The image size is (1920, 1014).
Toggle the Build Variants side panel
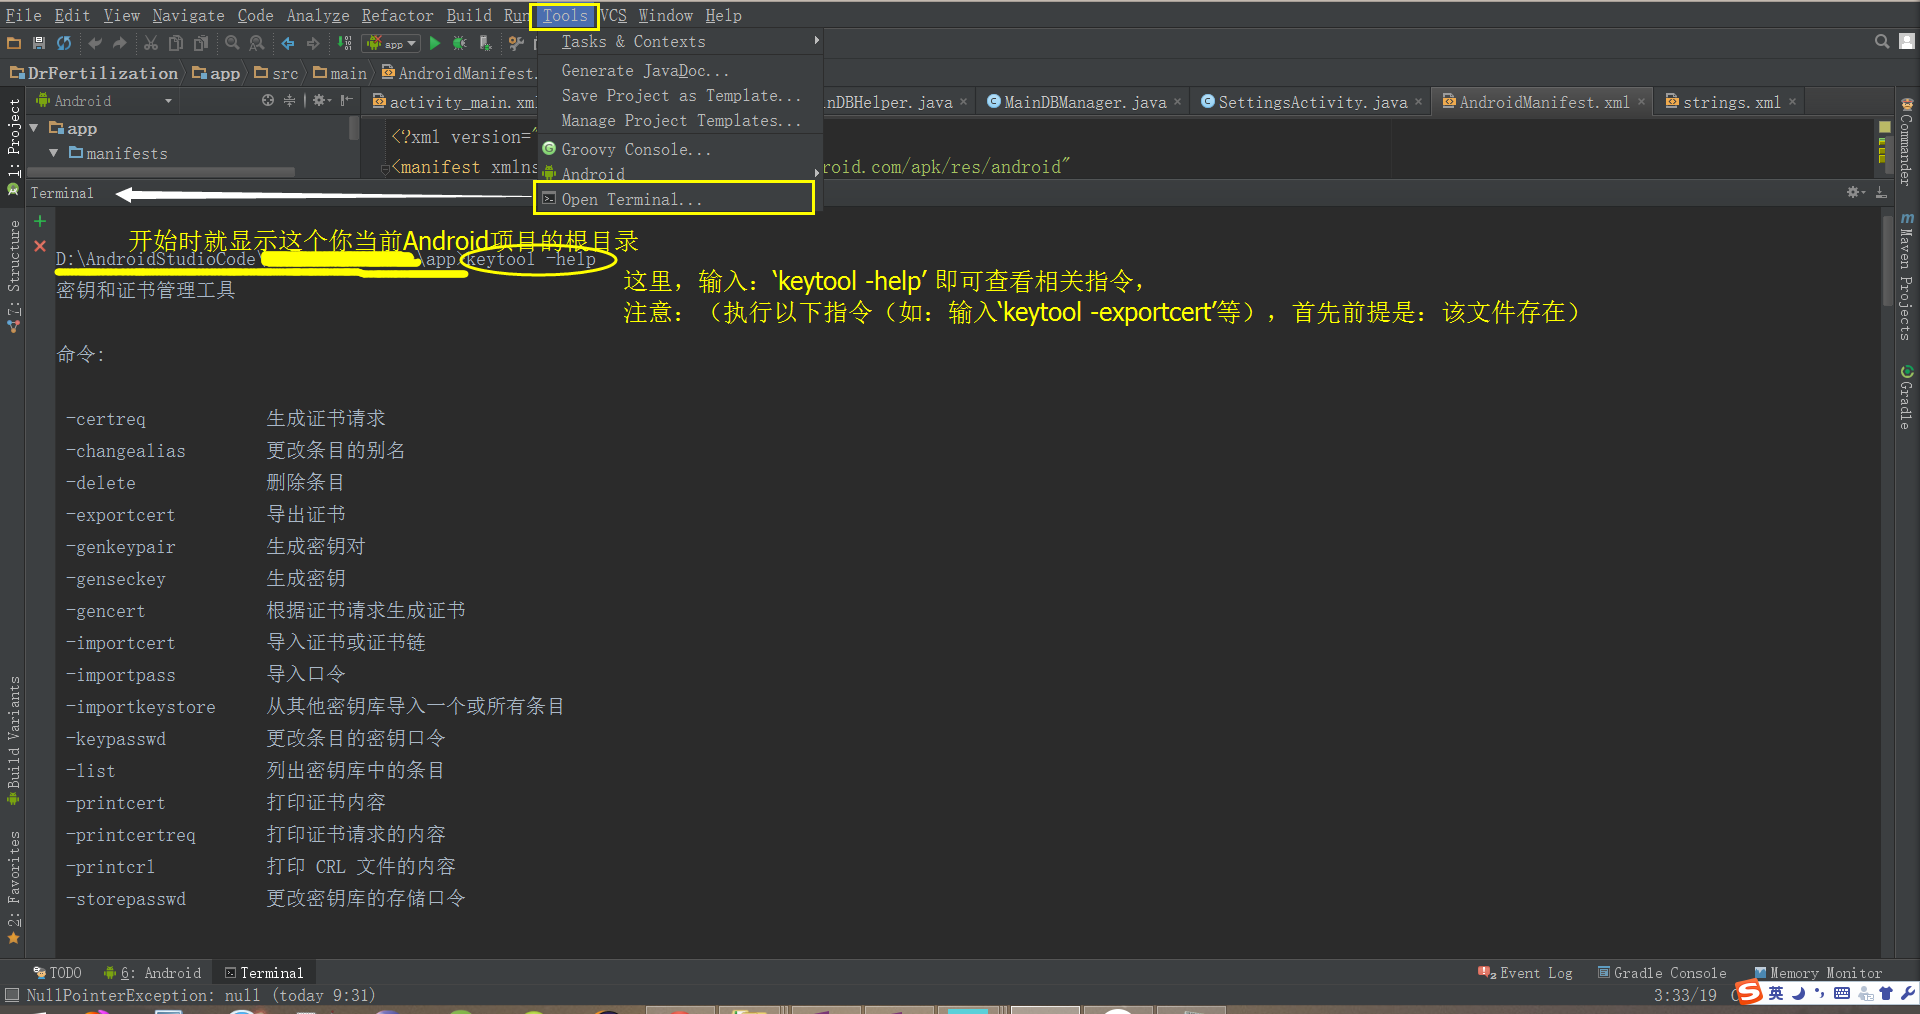pos(14,741)
